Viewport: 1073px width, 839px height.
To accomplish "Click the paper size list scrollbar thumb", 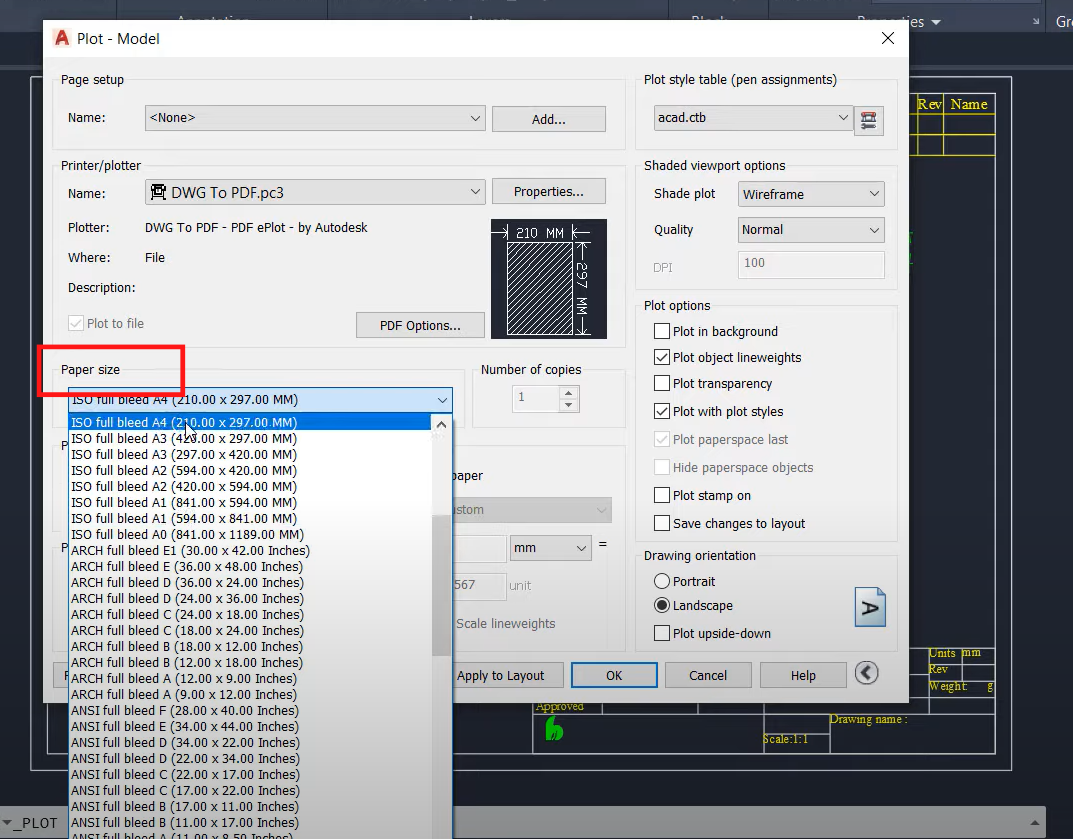I will tap(441, 585).
